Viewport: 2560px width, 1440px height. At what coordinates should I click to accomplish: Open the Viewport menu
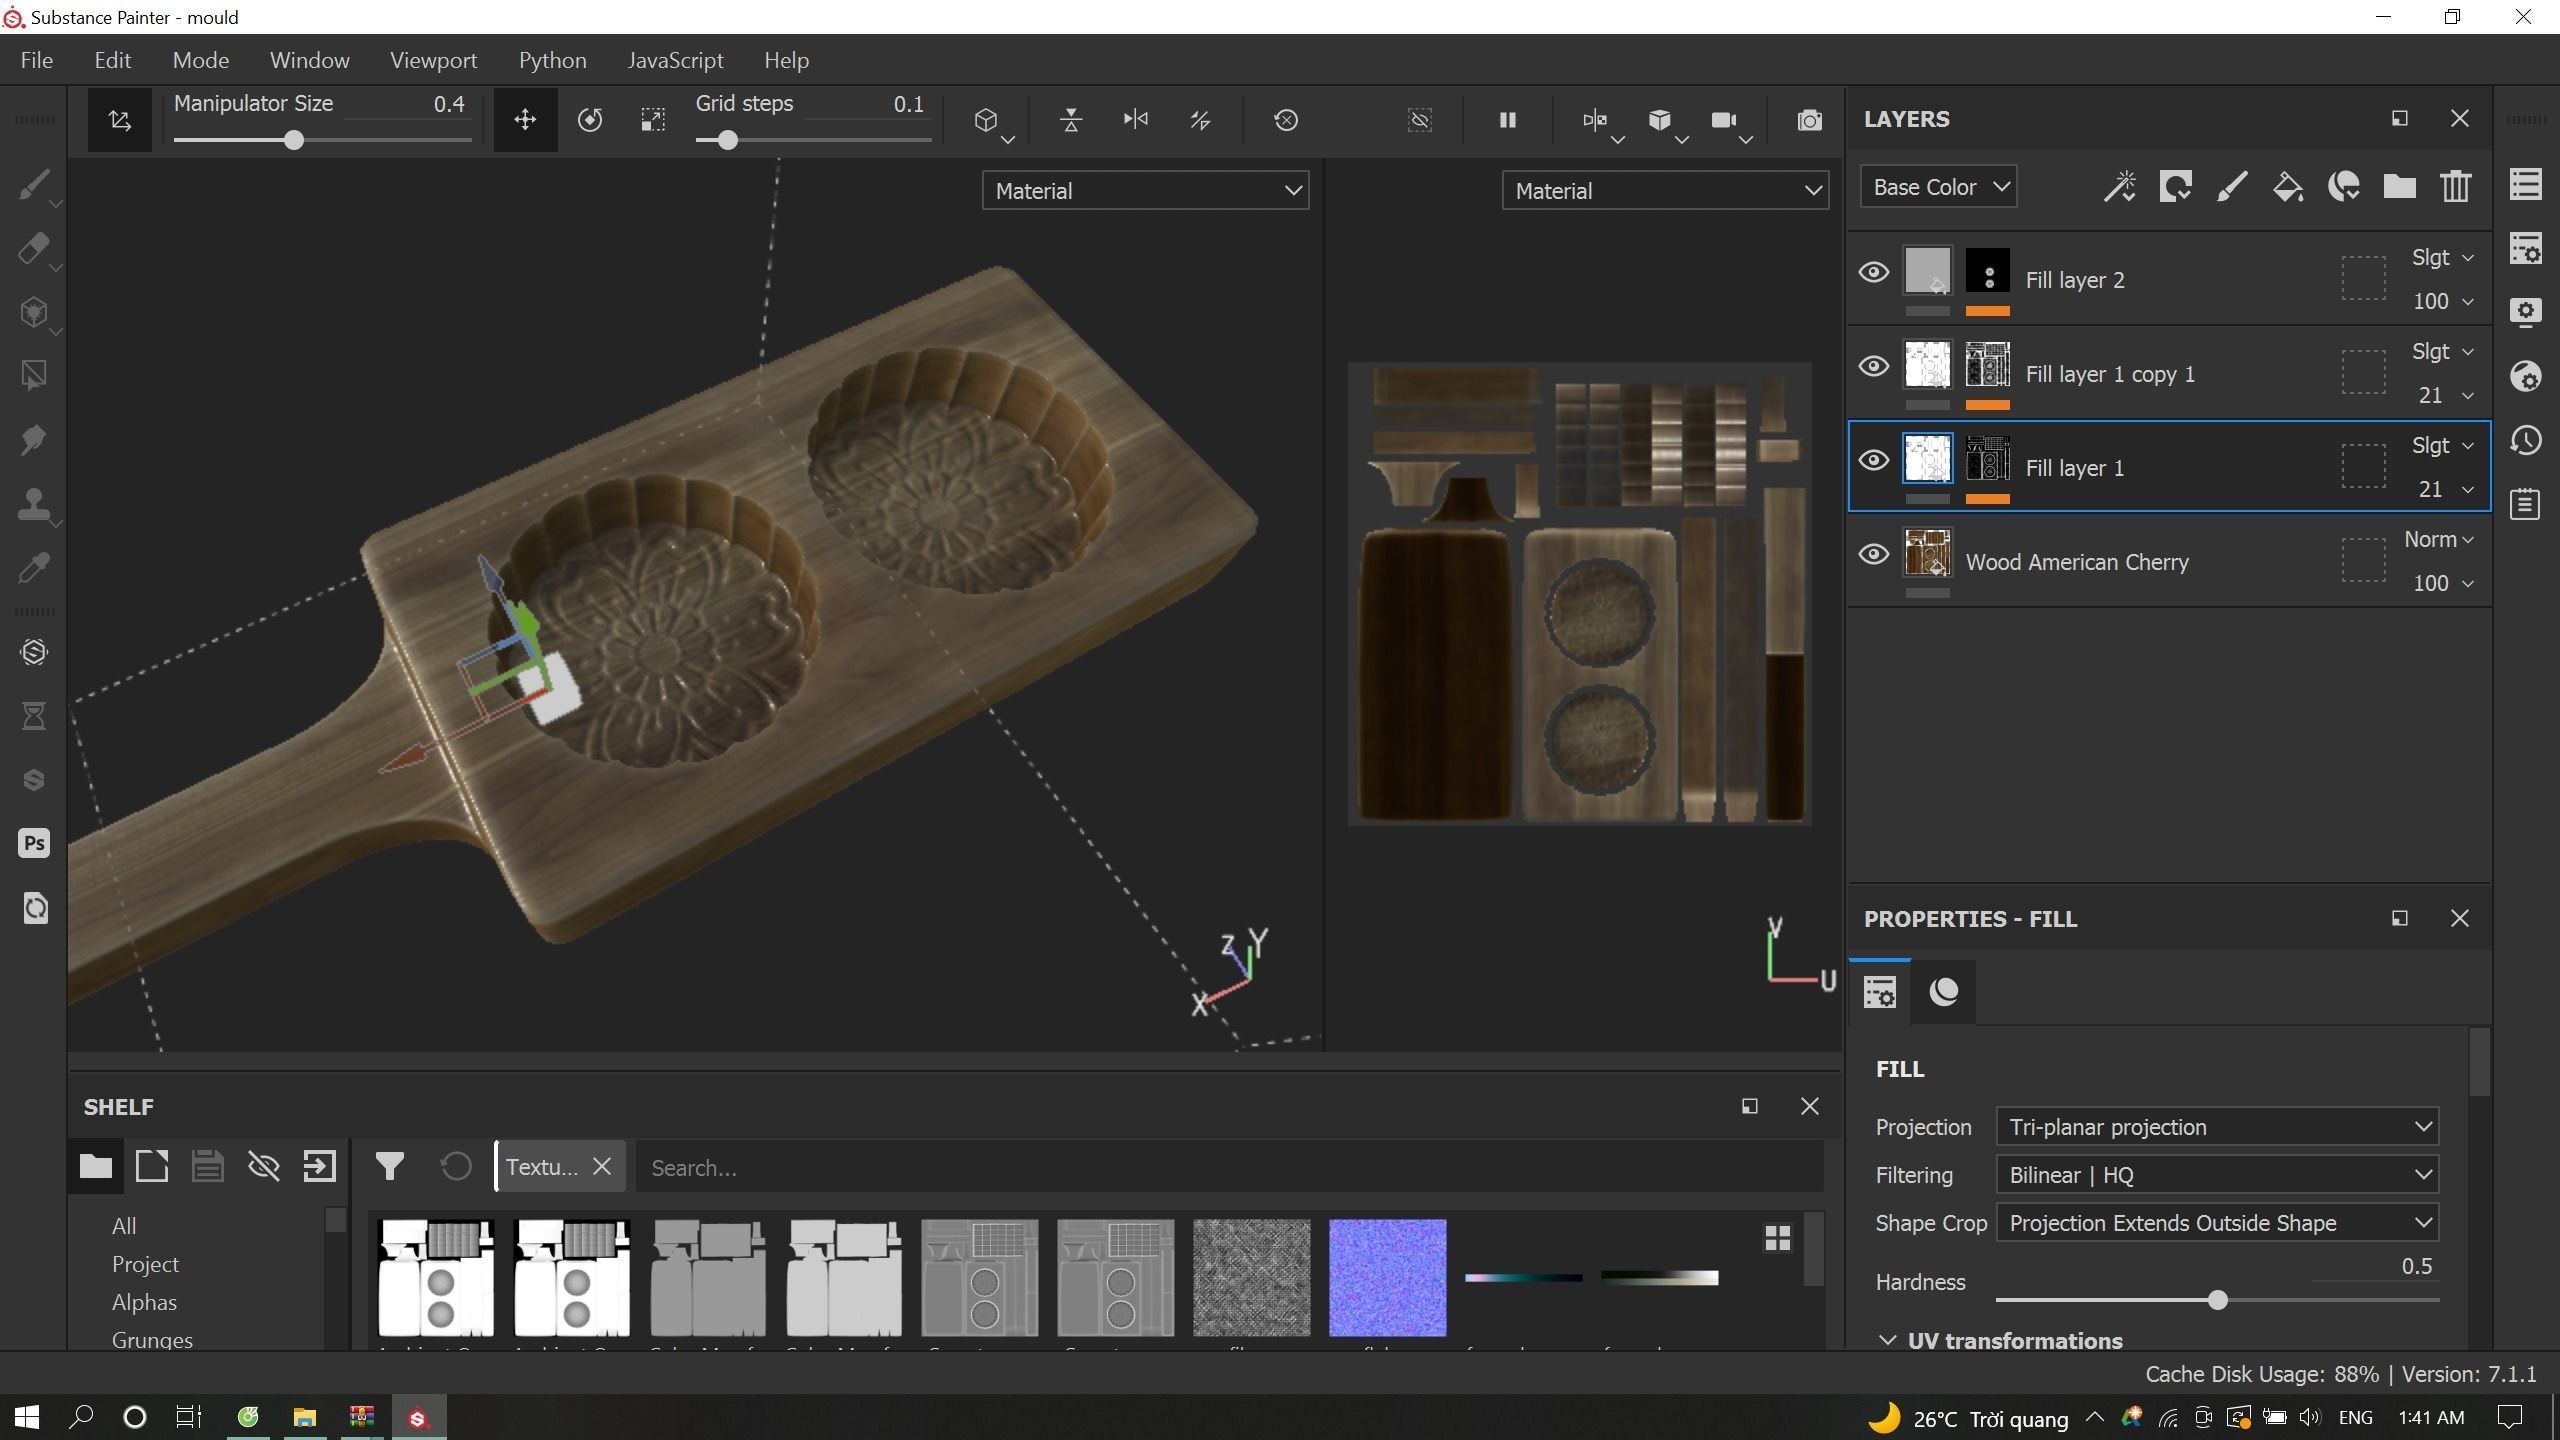tap(434, 60)
